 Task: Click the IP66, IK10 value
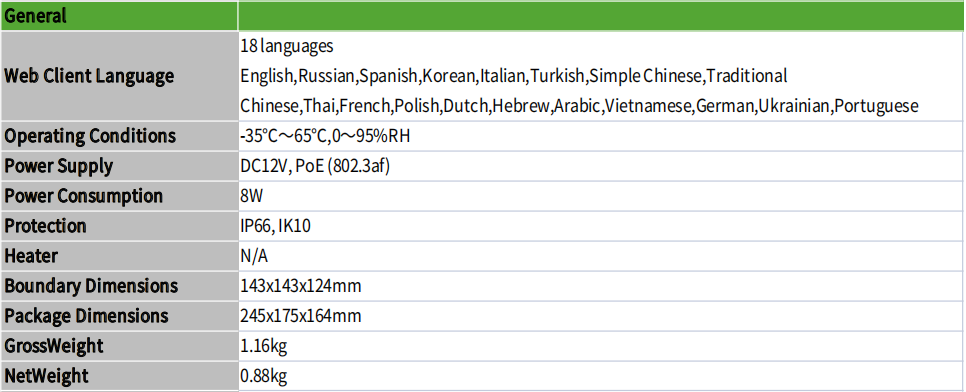[x=275, y=226]
